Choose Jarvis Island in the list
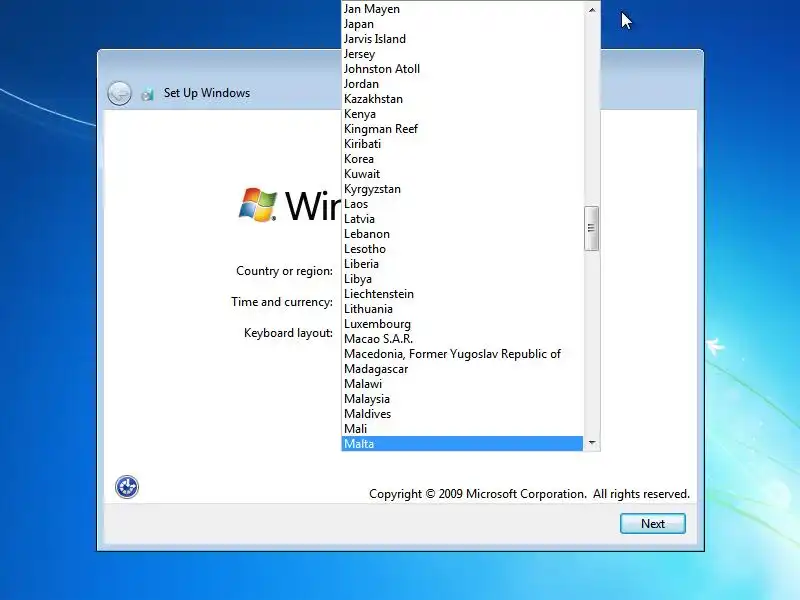The height and width of the screenshot is (600, 800). pyautogui.click(x=462, y=39)
